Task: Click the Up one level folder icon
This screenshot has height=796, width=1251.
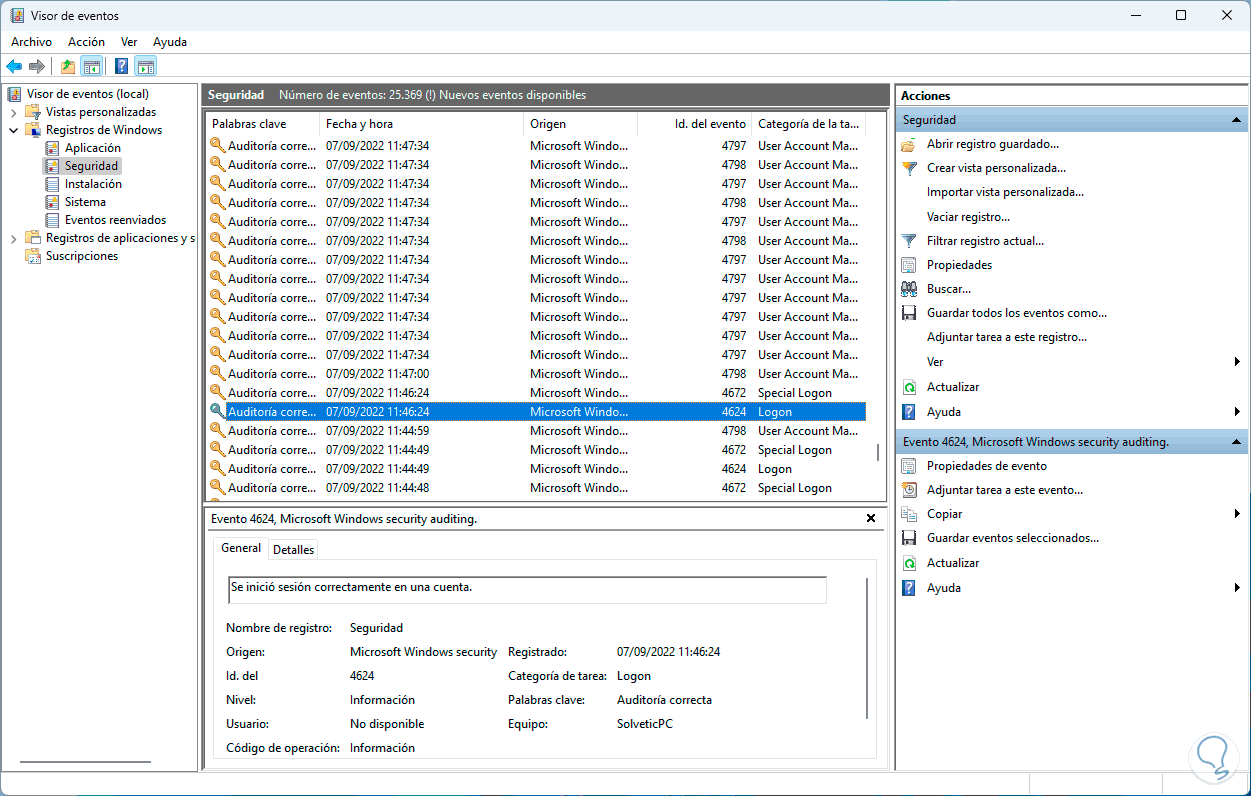Action: point(67,67)
